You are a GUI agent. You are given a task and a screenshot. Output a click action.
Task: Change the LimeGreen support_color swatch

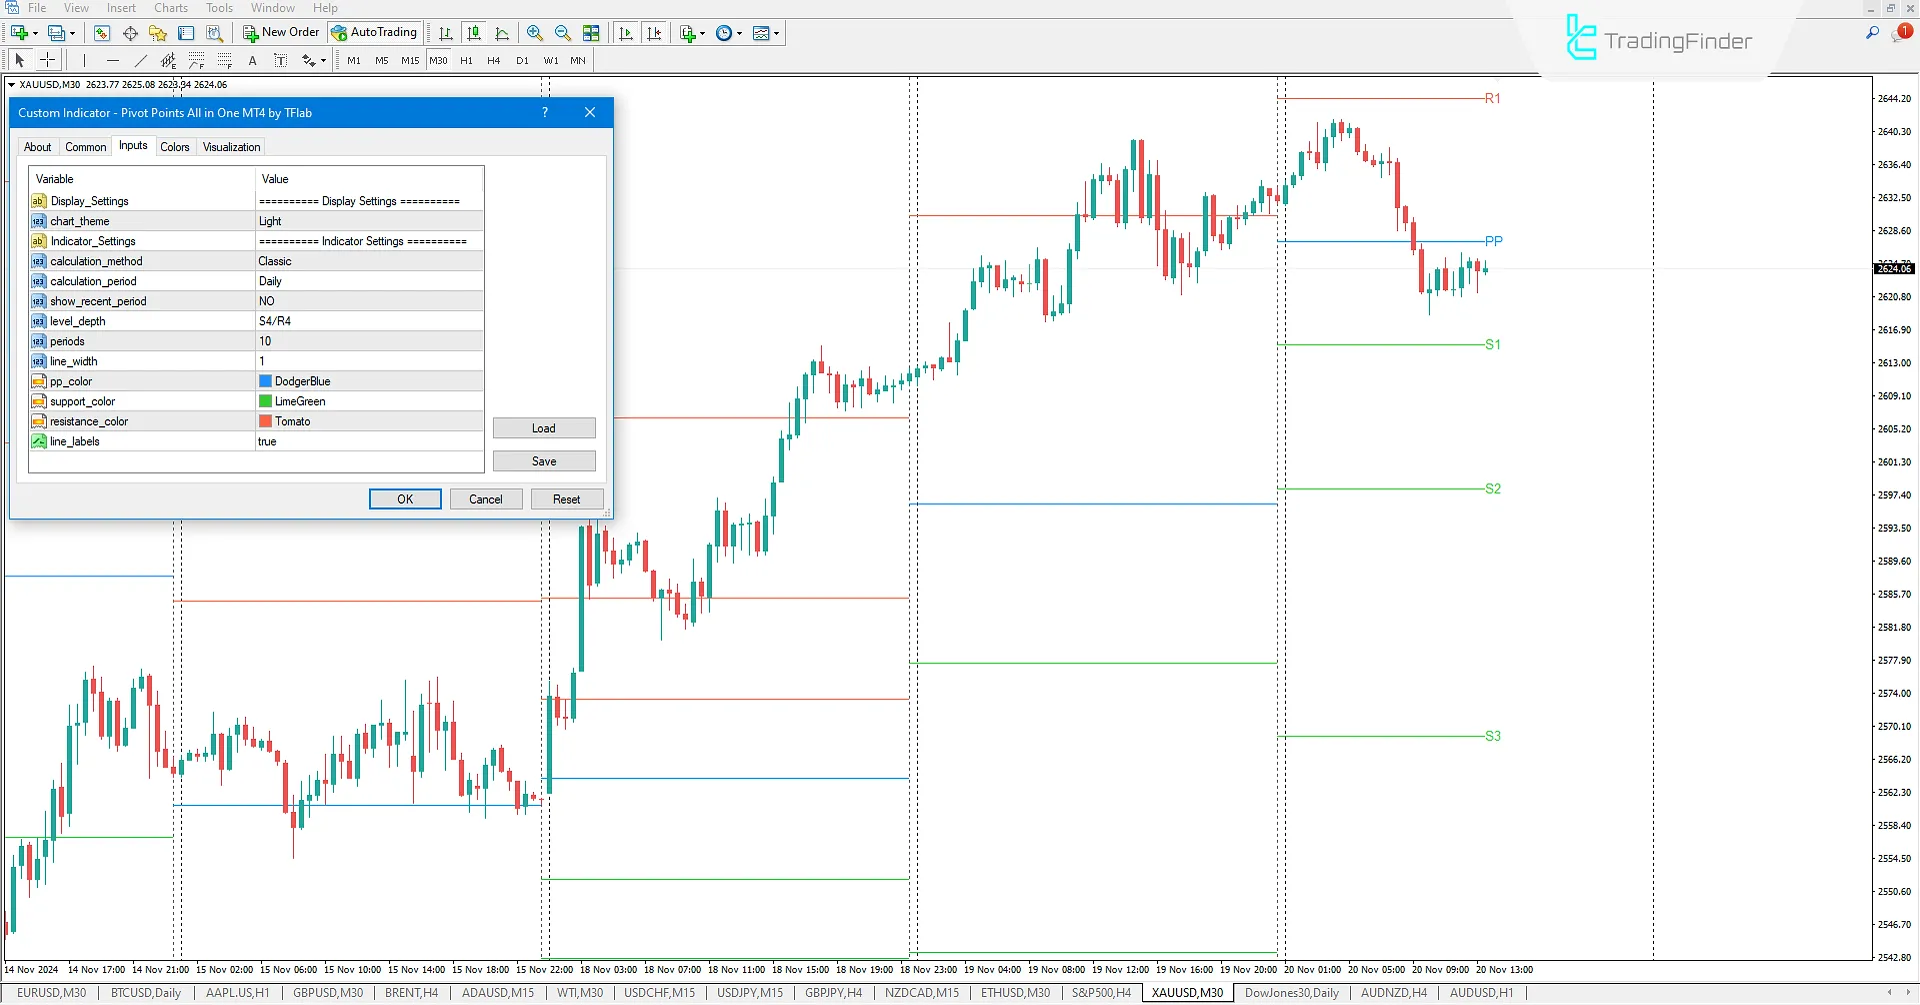265,401
